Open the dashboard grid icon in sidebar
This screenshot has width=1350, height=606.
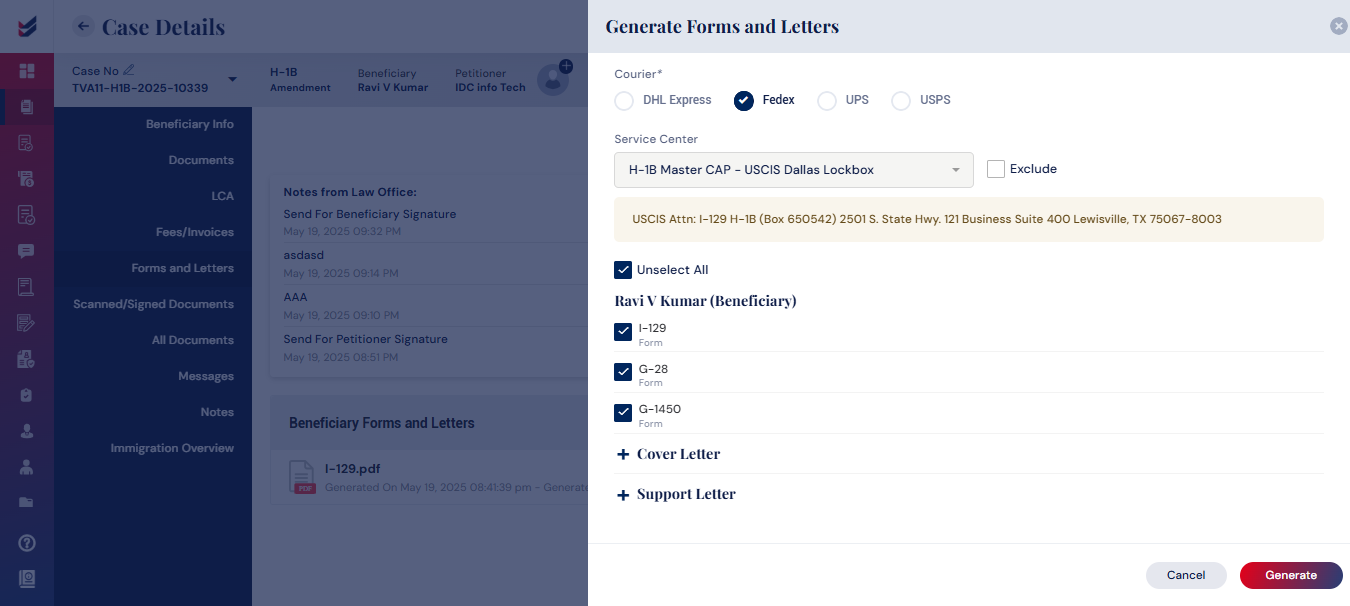click(27, 71)
